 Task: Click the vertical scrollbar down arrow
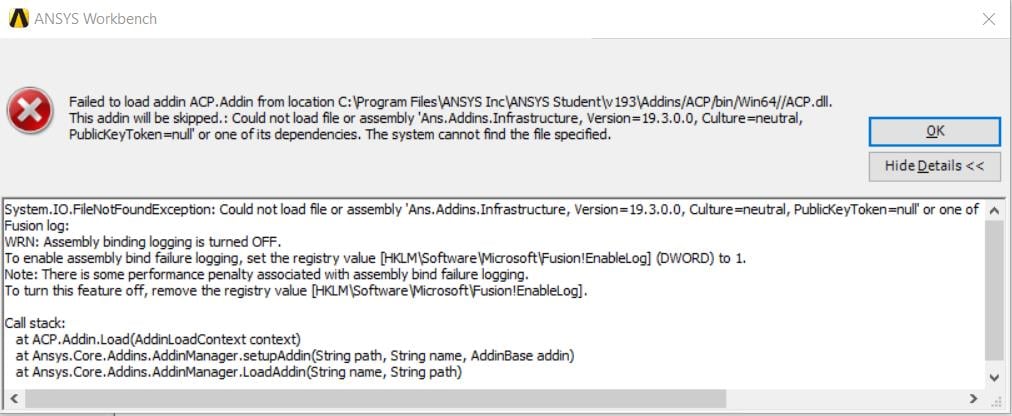993,377
